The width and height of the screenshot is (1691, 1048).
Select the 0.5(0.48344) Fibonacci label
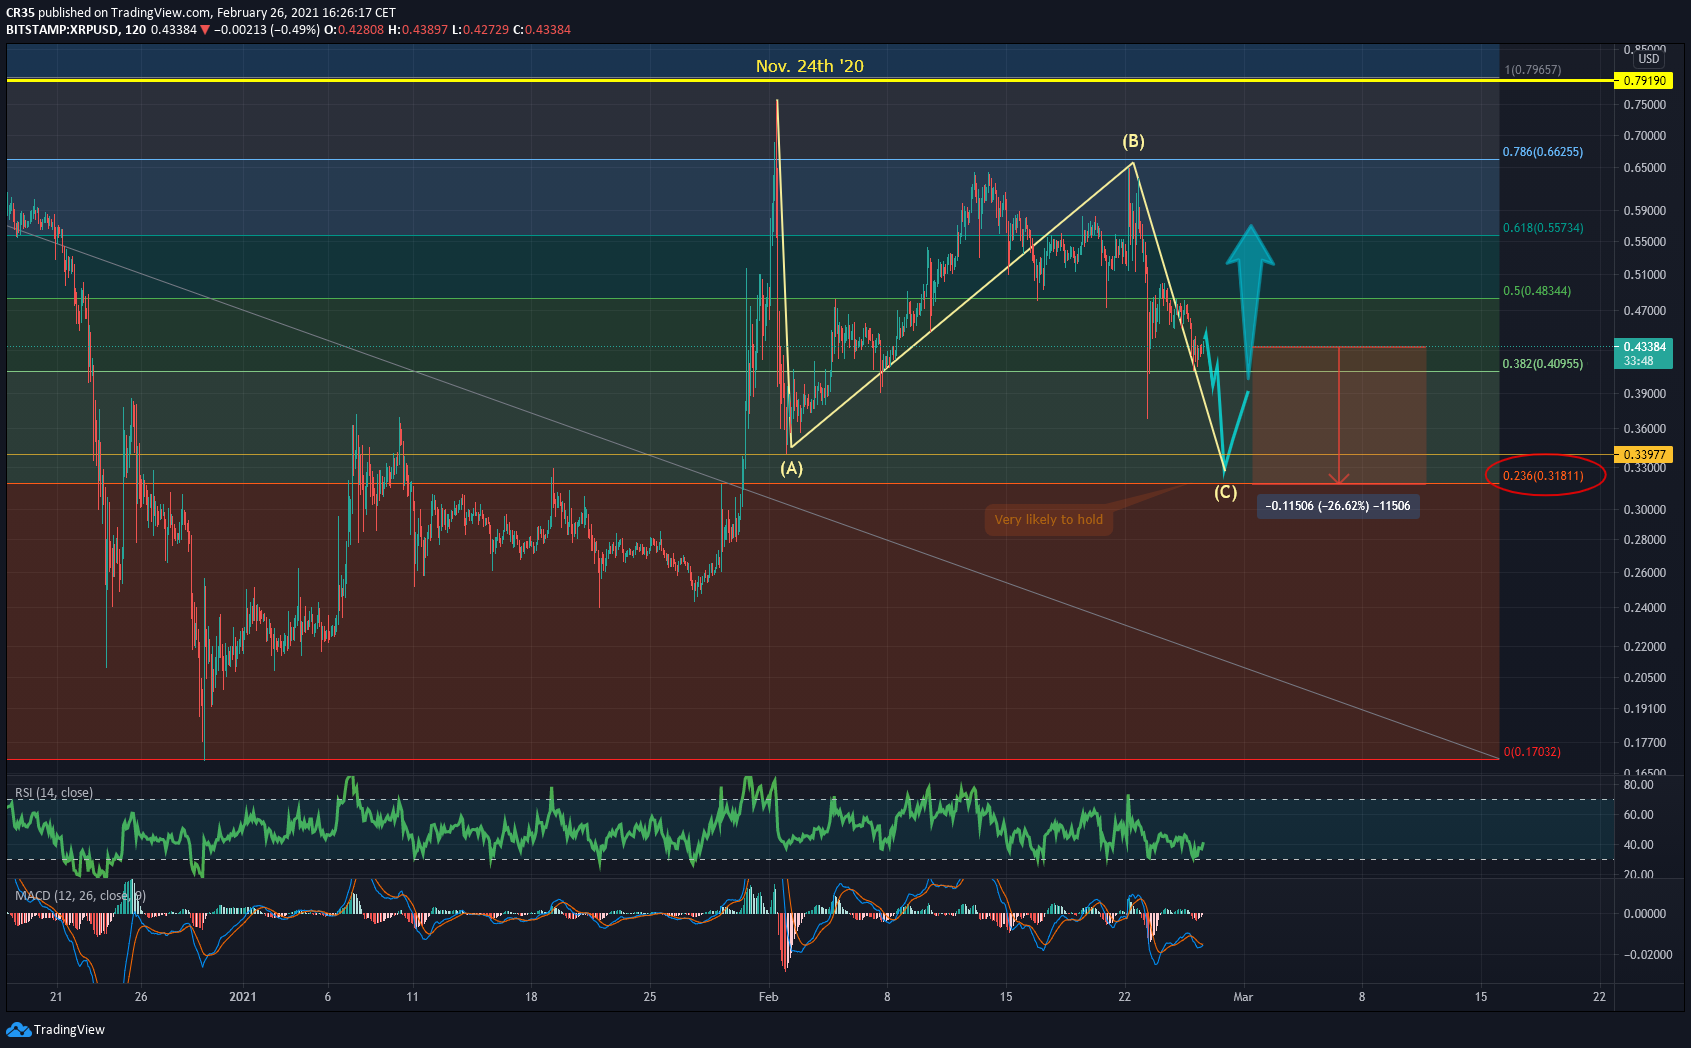(1537, 291)
